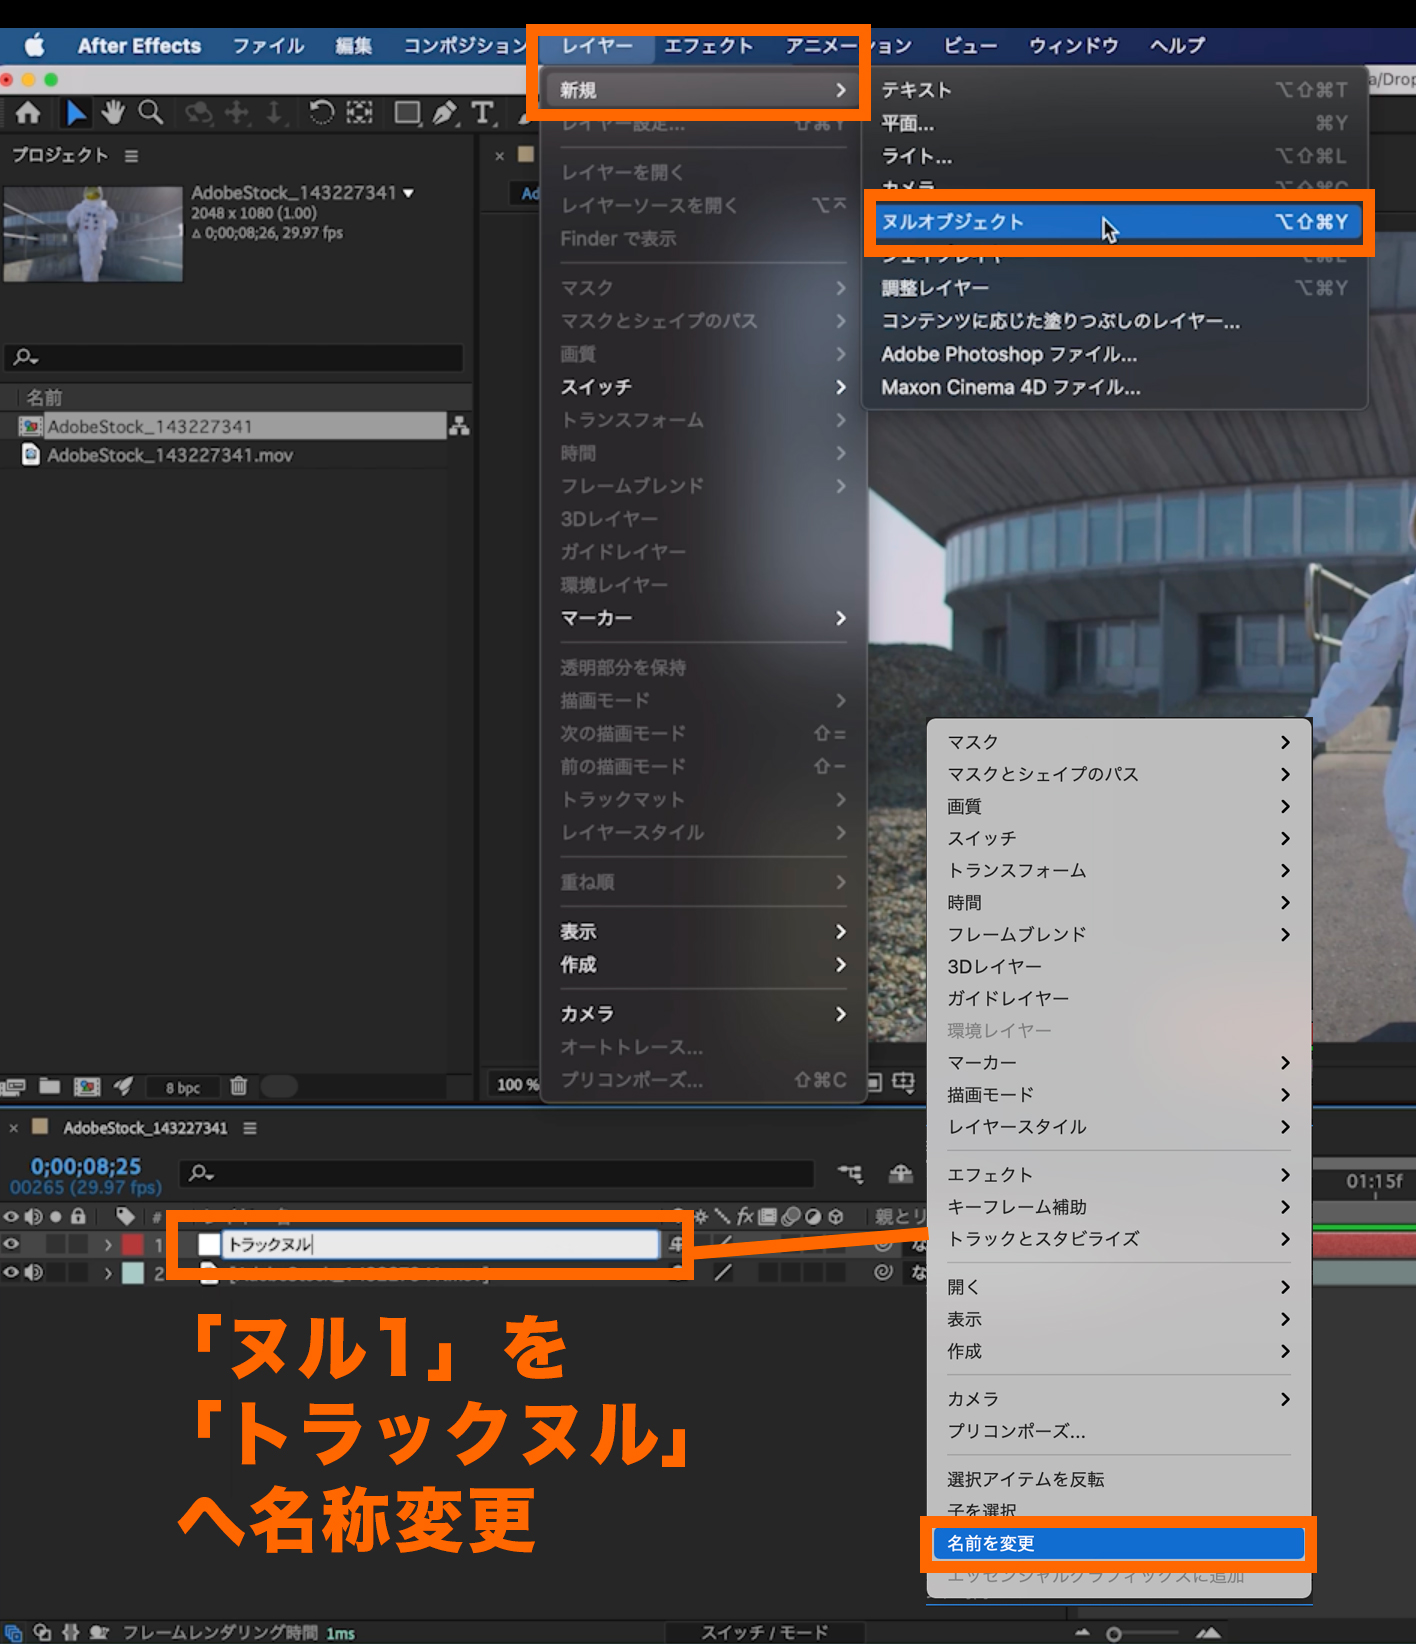
Task: Choose ヌルオブジェクト from the submenu
Action: 1118,222
